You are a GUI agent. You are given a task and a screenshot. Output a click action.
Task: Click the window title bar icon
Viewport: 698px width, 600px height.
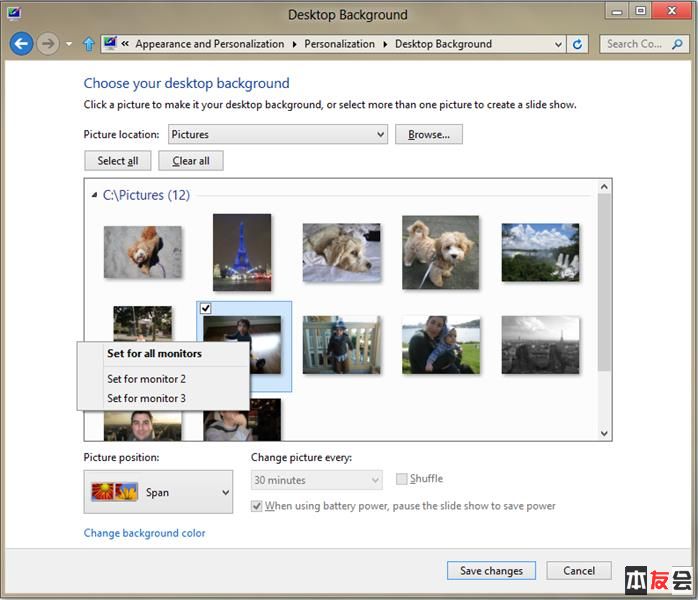click(14, 14)
